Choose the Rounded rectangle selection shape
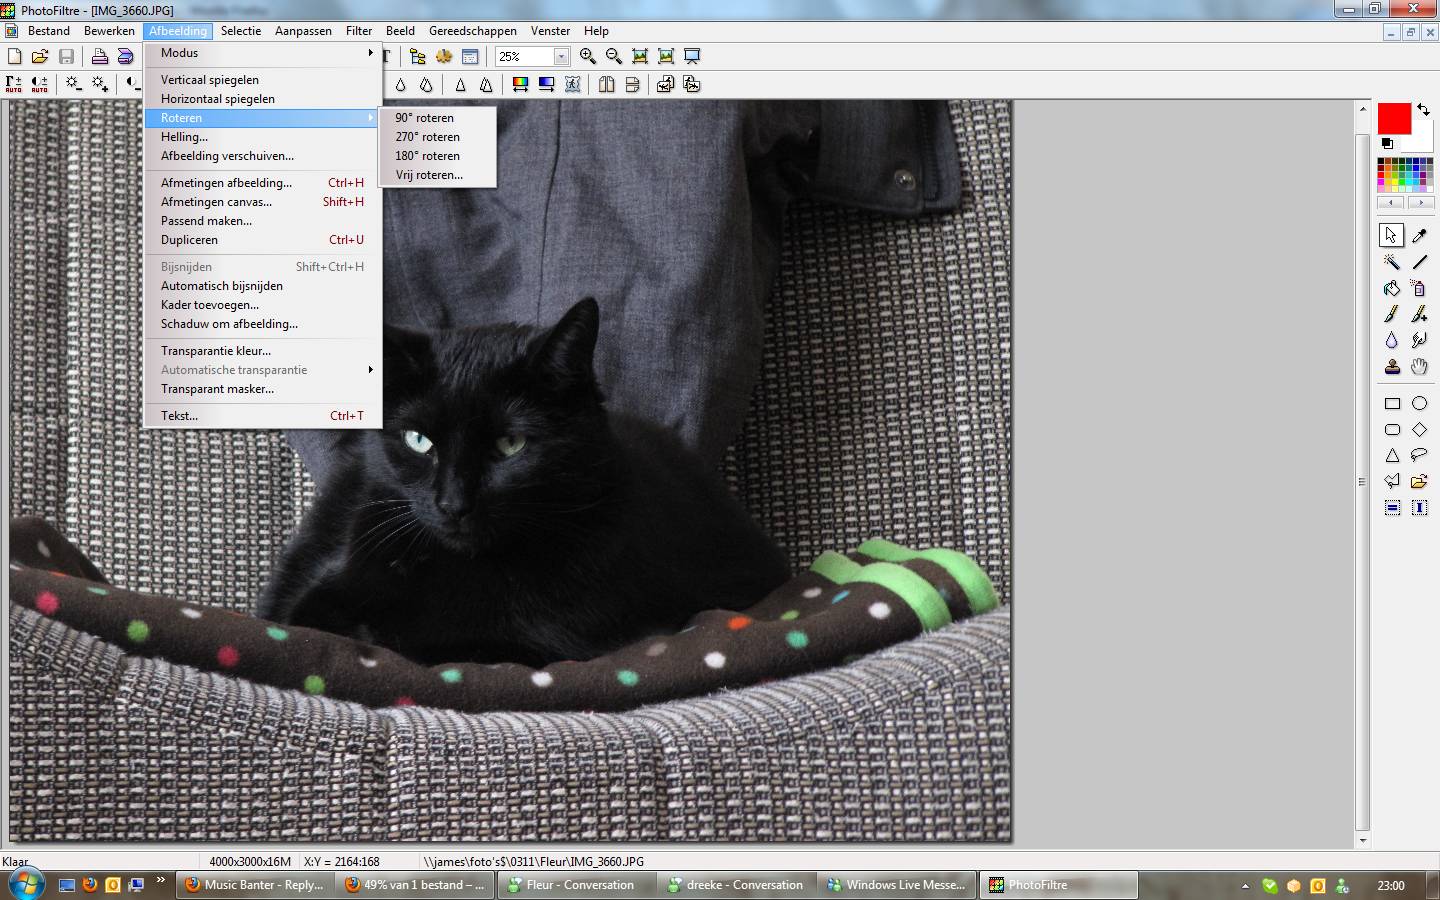Screen dimensions: 1440x900 pyautogui.click(x=1391, y=430)
